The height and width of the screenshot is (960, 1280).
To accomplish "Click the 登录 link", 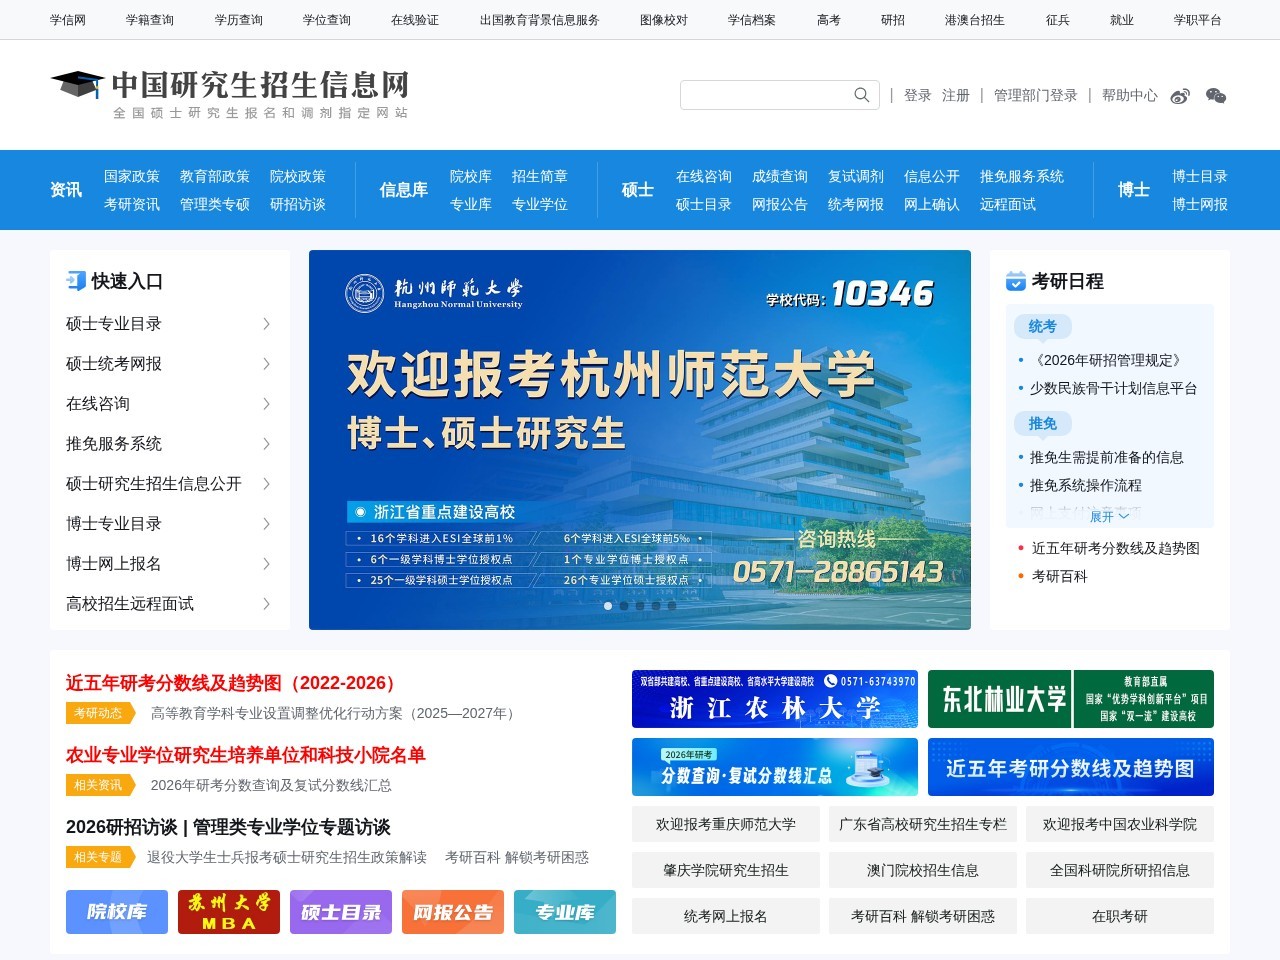I will click(918, 95).
